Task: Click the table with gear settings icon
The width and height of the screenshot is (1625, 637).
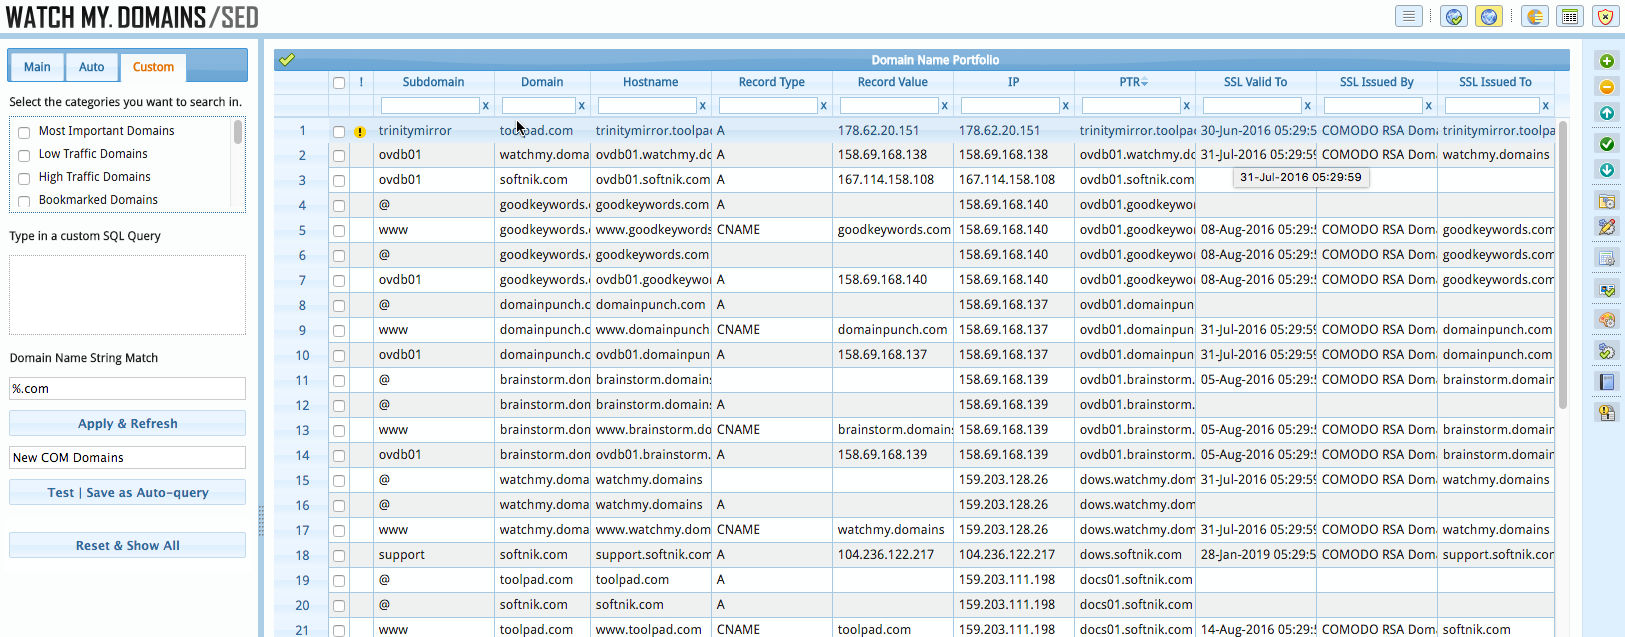Action: 1607,258
